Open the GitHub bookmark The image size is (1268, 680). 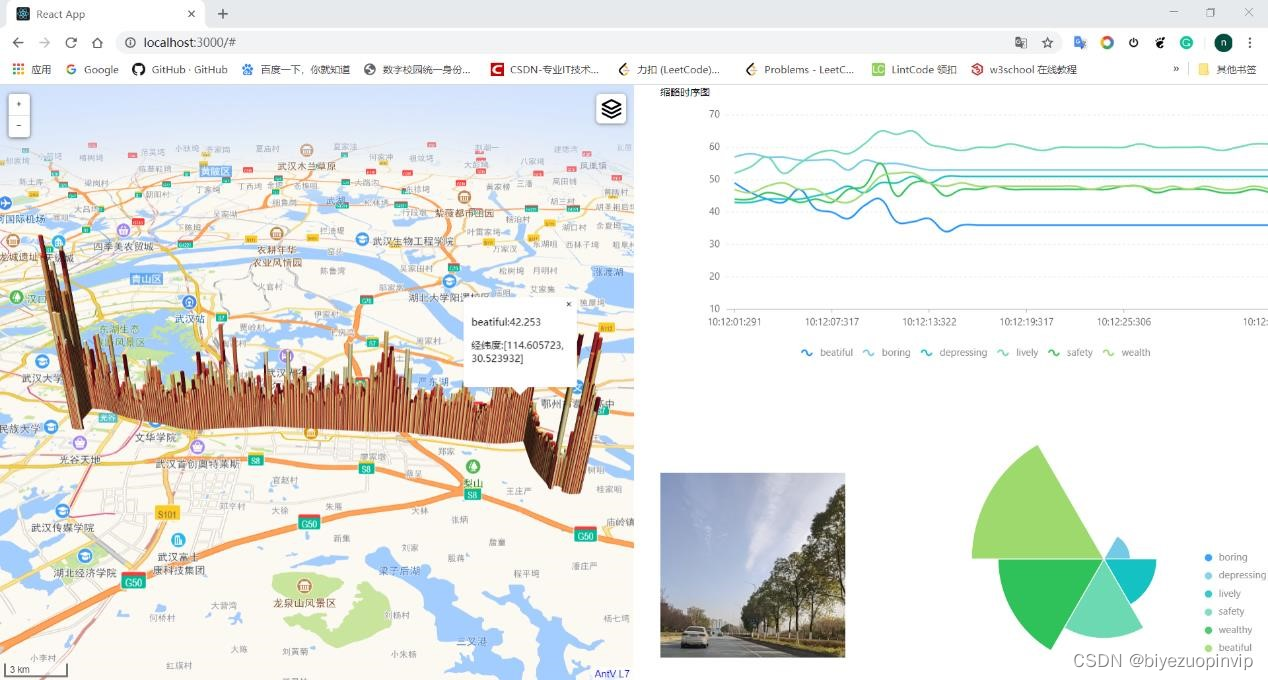click(x=180, y=70)
